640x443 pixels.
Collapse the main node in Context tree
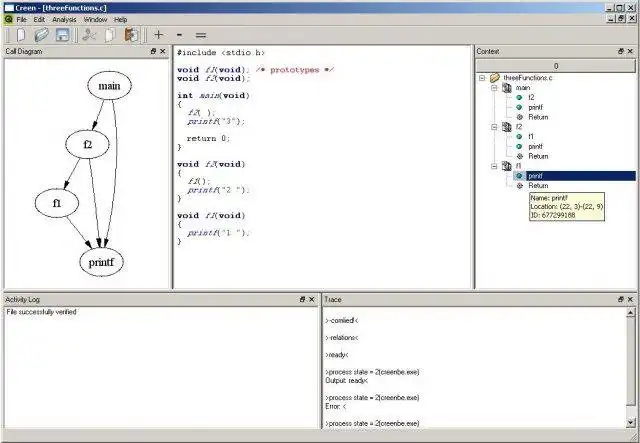[x=494, y=88]
